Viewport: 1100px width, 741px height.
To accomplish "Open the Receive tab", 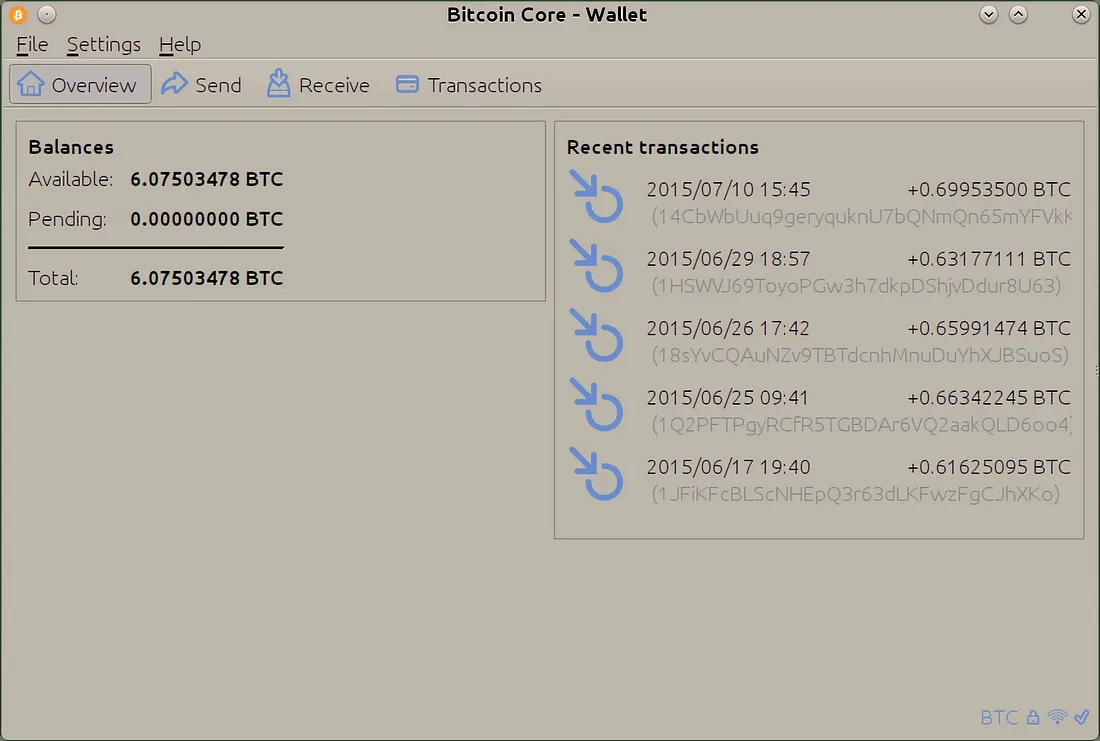I will coord(318,84).
